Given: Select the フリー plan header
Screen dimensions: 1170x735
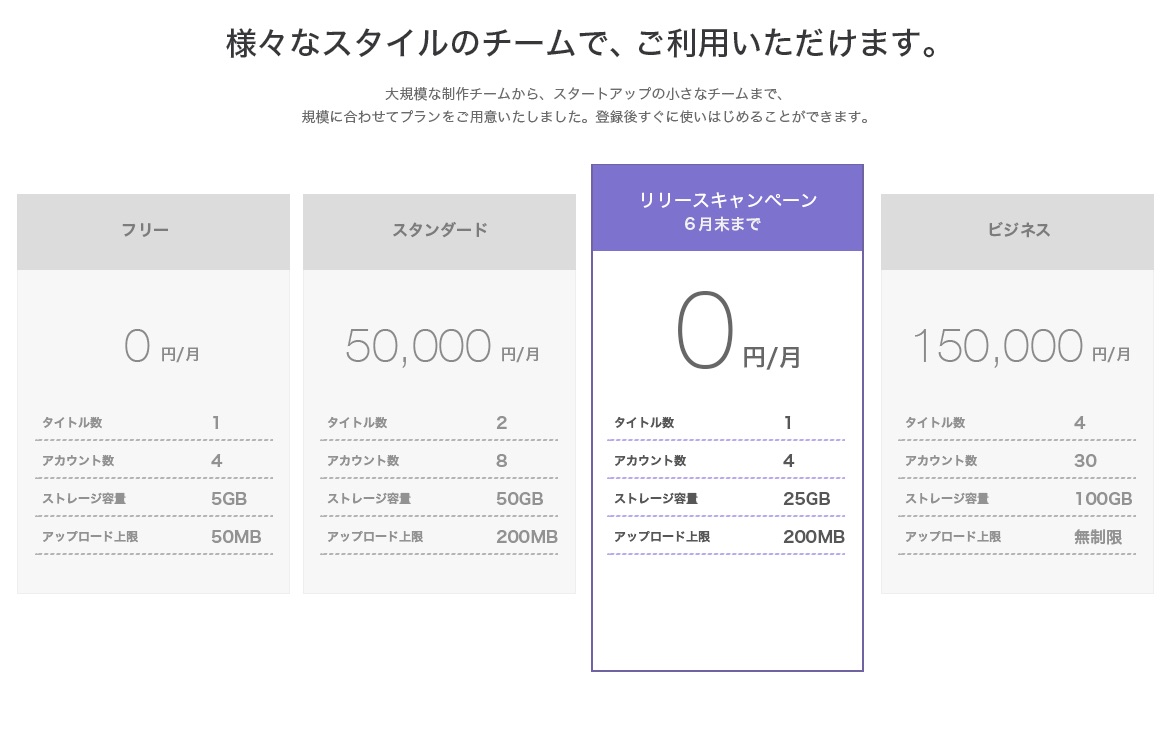Looking at the screenshot, I should coord(153,231).
